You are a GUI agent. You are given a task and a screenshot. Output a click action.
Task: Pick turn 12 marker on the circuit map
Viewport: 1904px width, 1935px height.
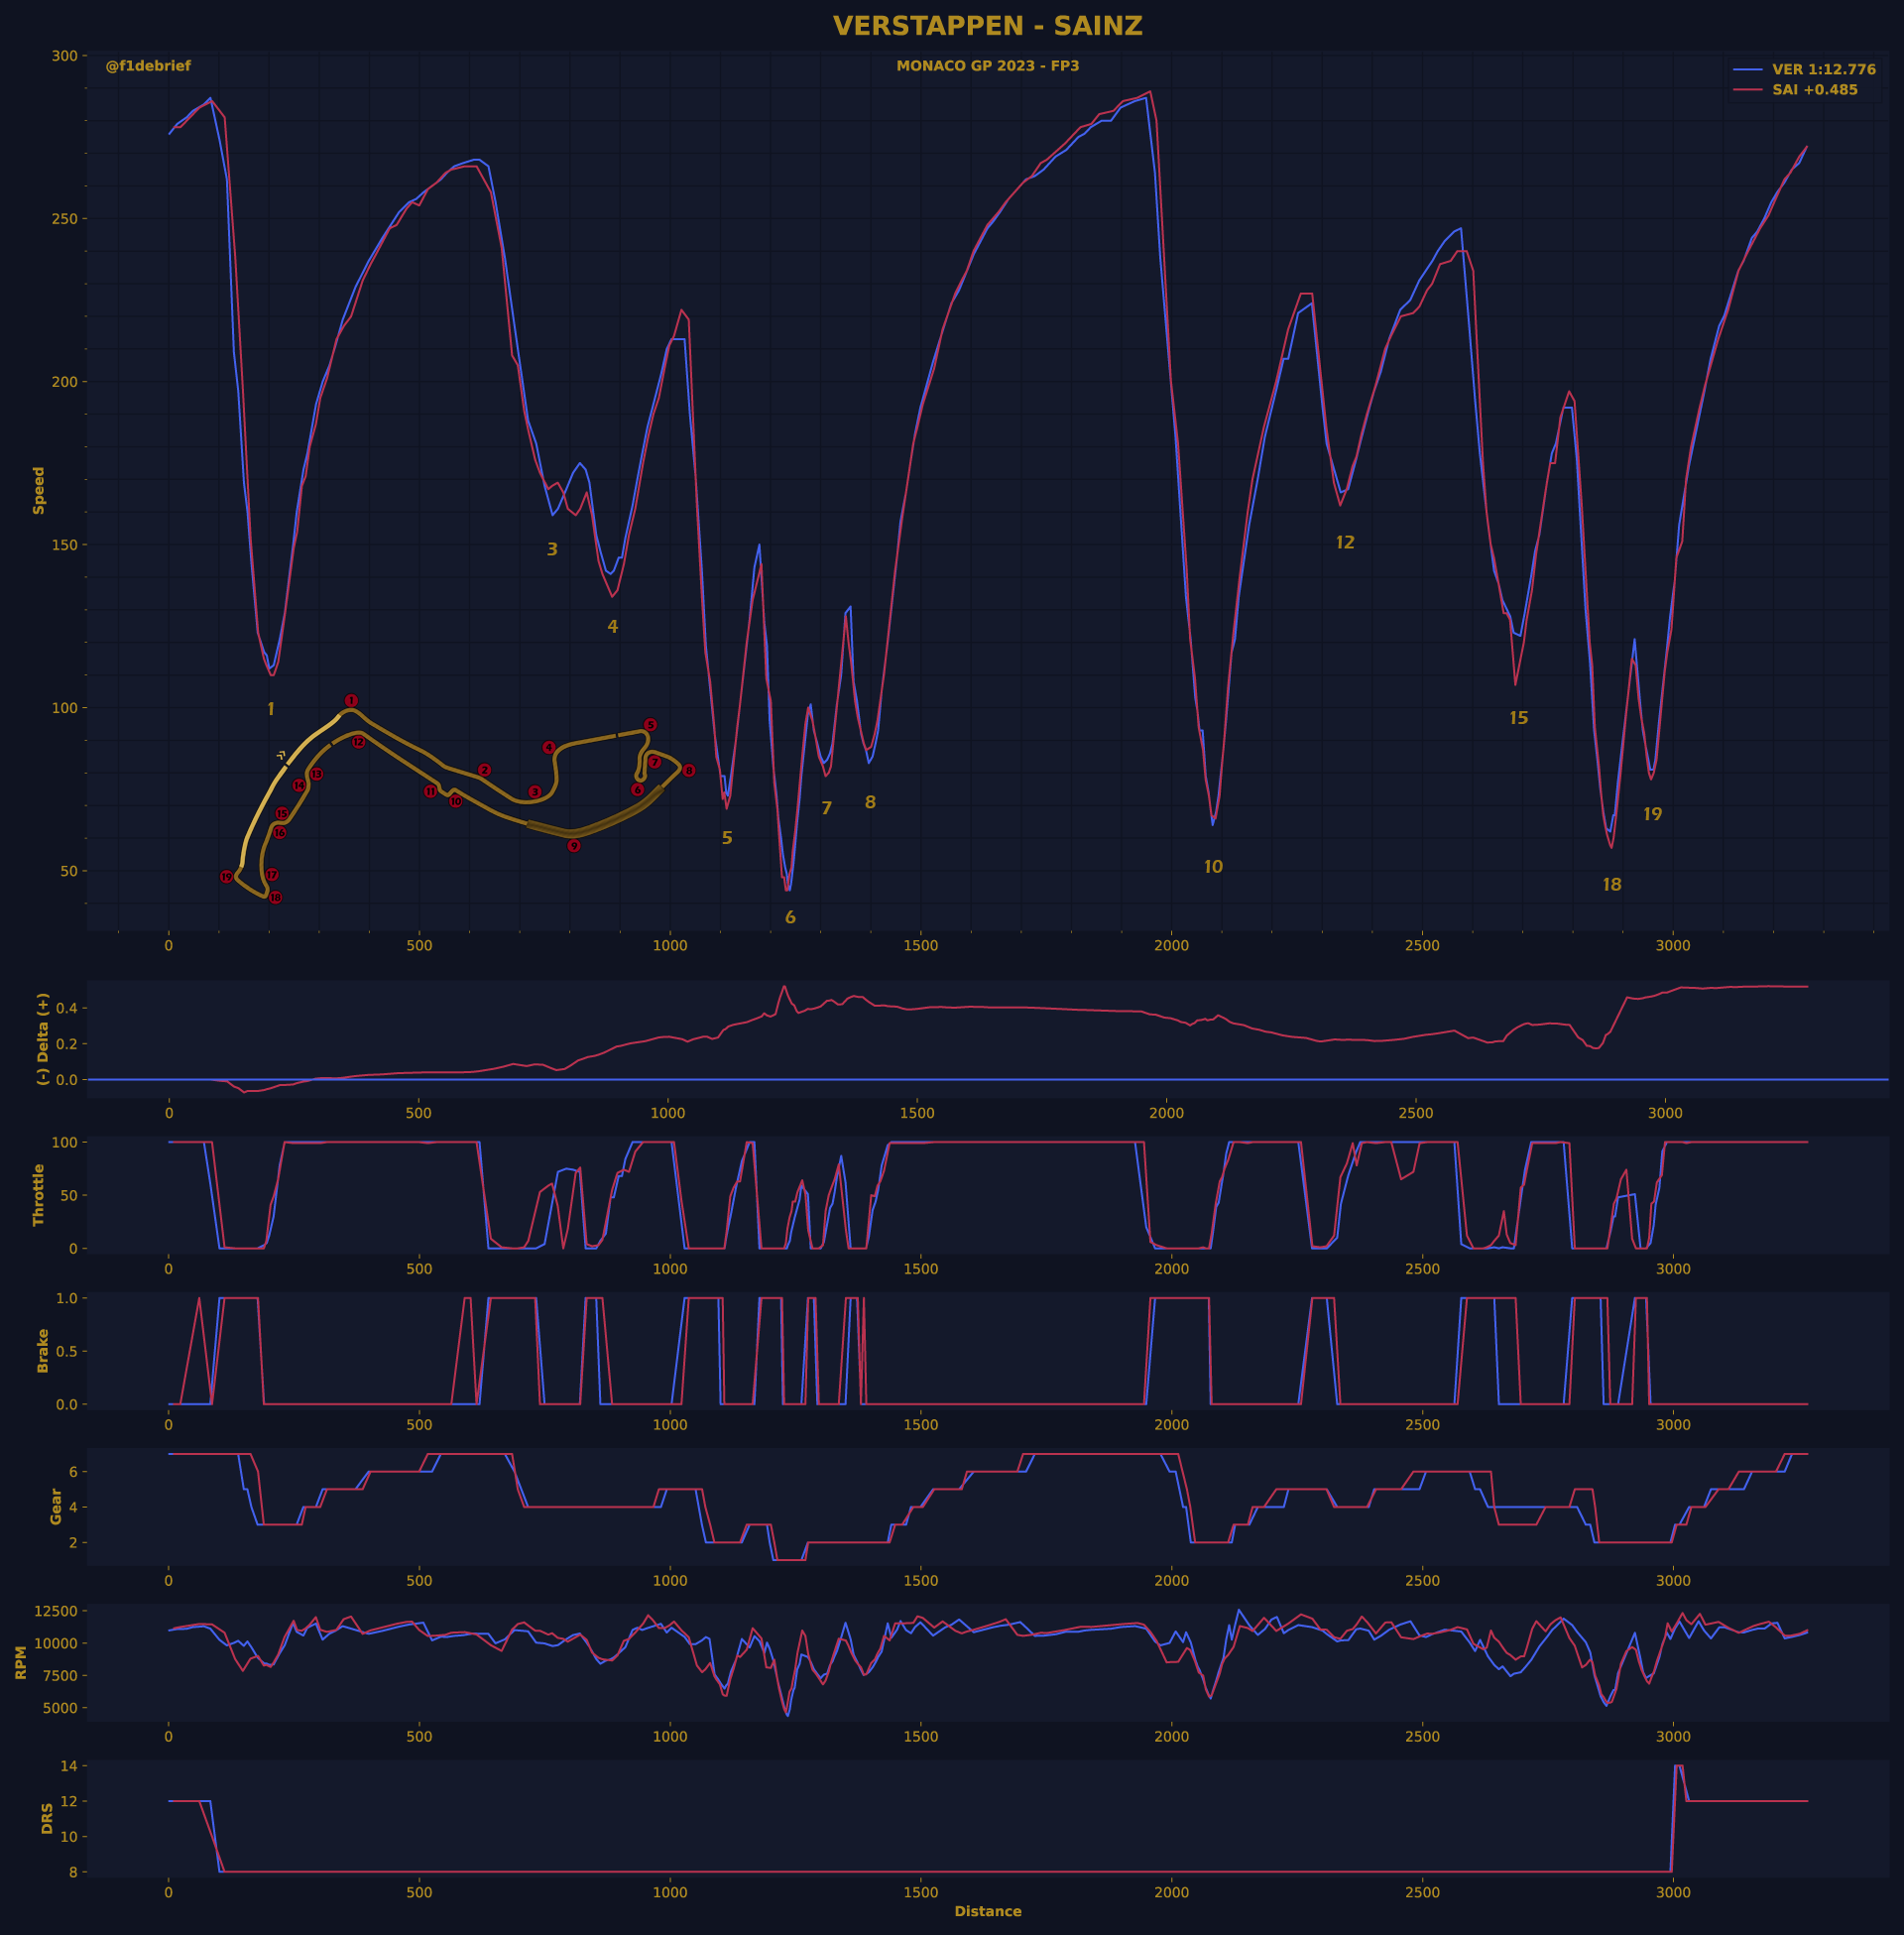tap(359, 742)
